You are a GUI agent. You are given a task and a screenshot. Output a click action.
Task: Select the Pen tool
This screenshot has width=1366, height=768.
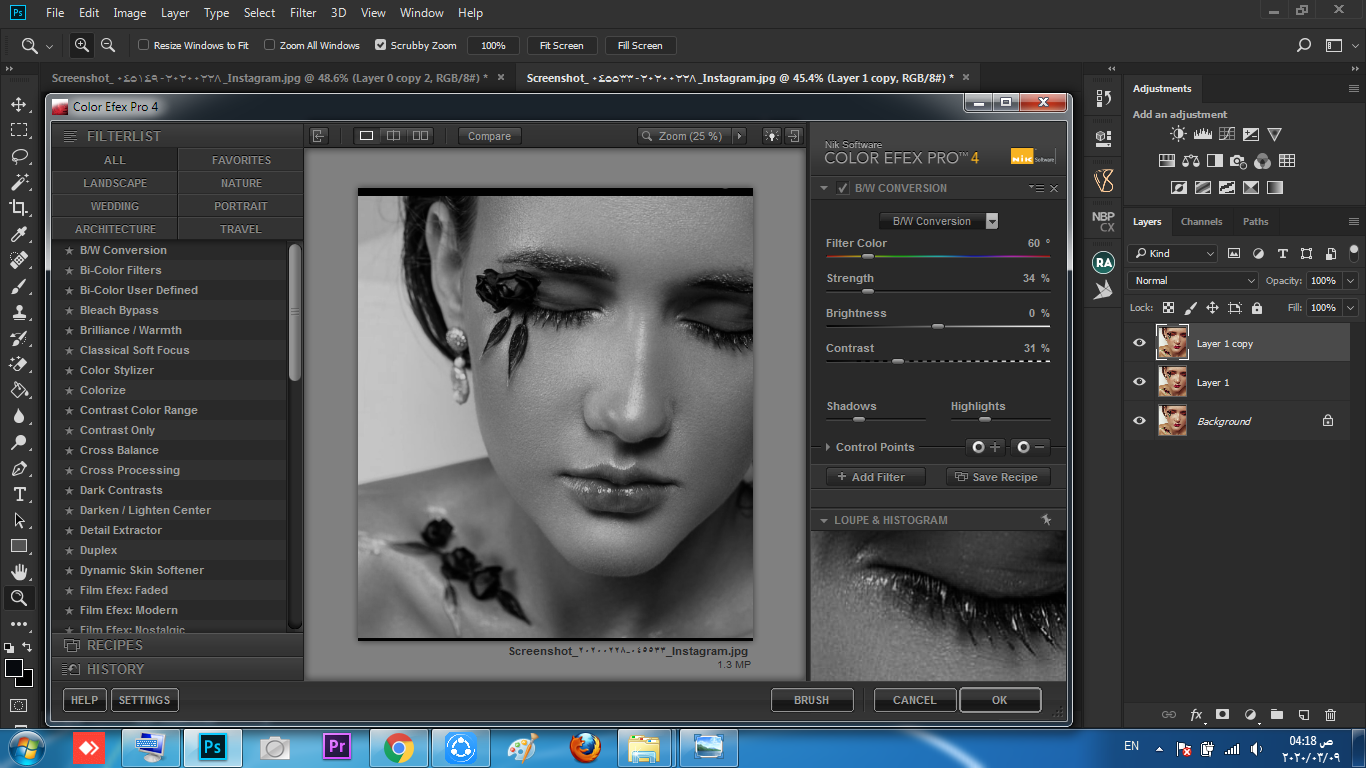(19, 468)
